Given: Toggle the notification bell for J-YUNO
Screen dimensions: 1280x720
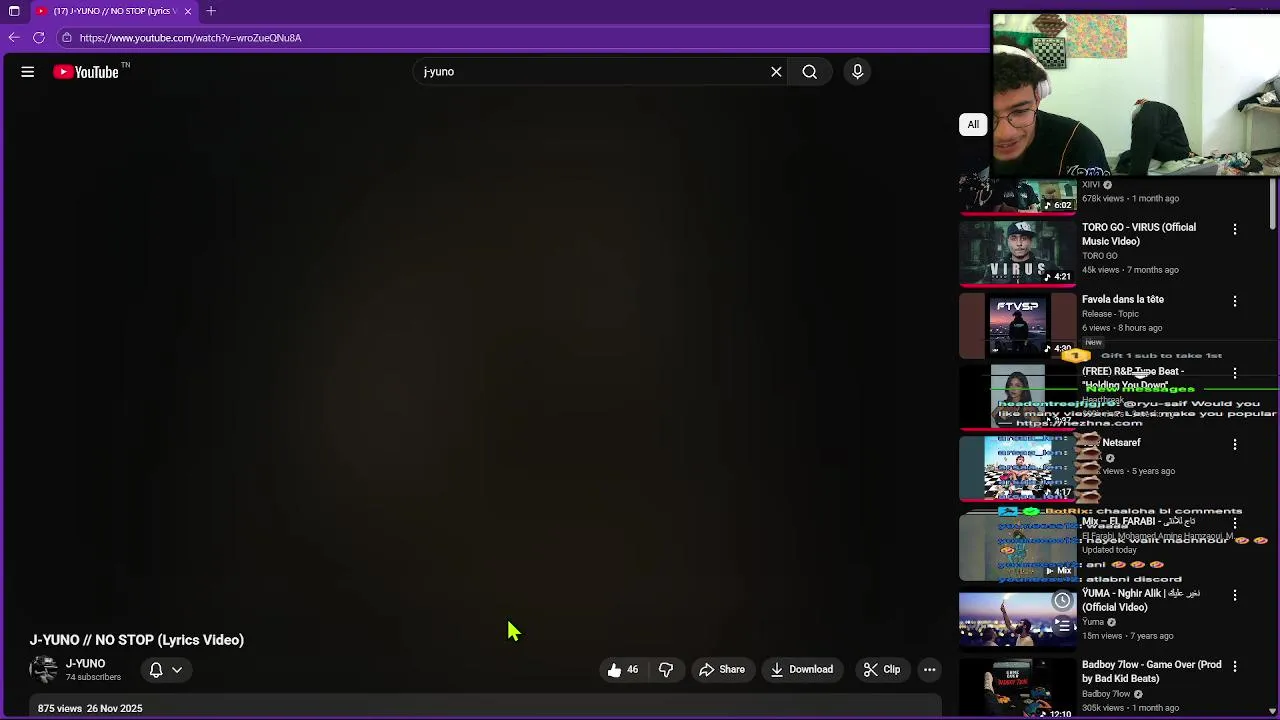Looking at the screenshot, I should tap(156, 670).
